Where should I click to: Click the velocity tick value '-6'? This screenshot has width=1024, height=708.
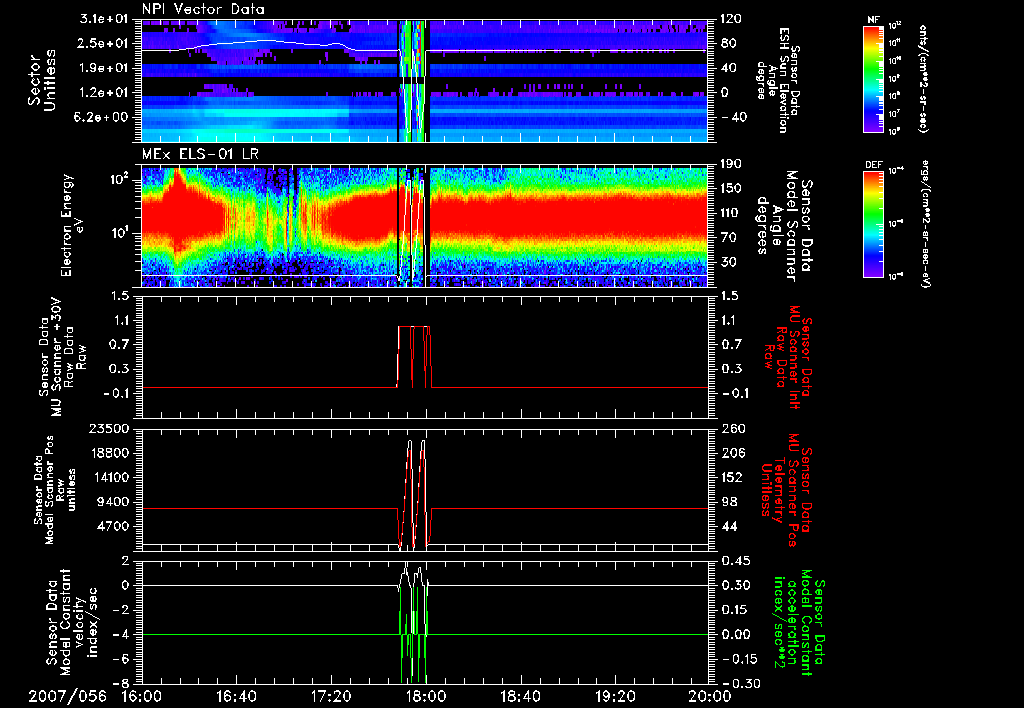pyautogui.click(x=121, y=660)
